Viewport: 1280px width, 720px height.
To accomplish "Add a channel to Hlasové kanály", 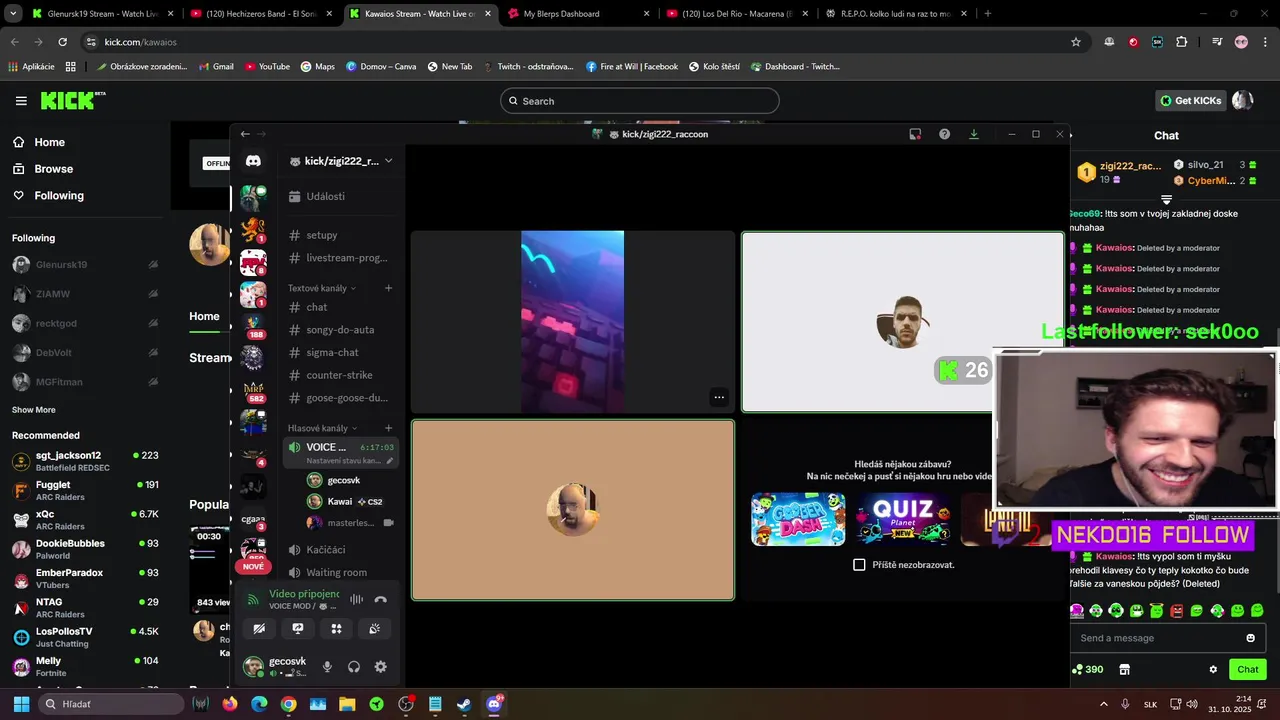I will click(x=388, y=428).
